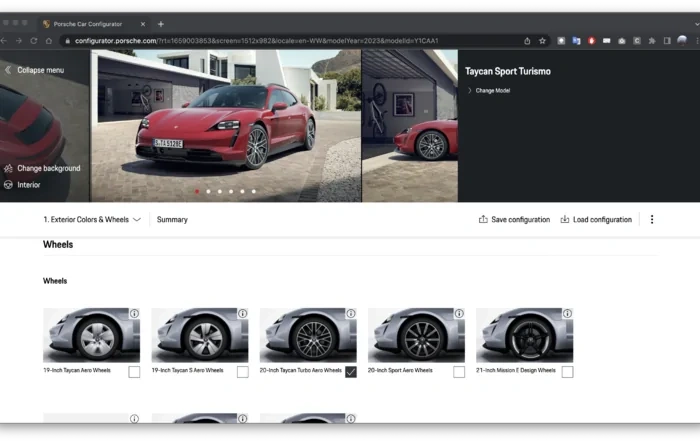This screenshot has height=443, width=700.
Task: Bookmark page with the star icon
Action: (x=542, y=41)
